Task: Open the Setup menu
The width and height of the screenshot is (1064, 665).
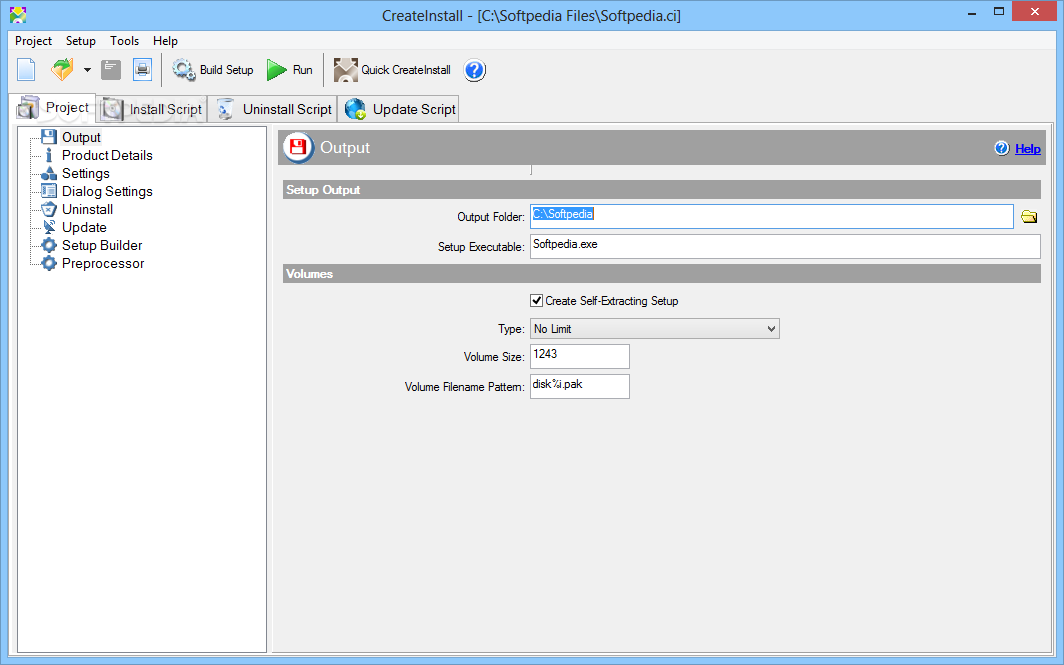Action: tap(81, 41)
